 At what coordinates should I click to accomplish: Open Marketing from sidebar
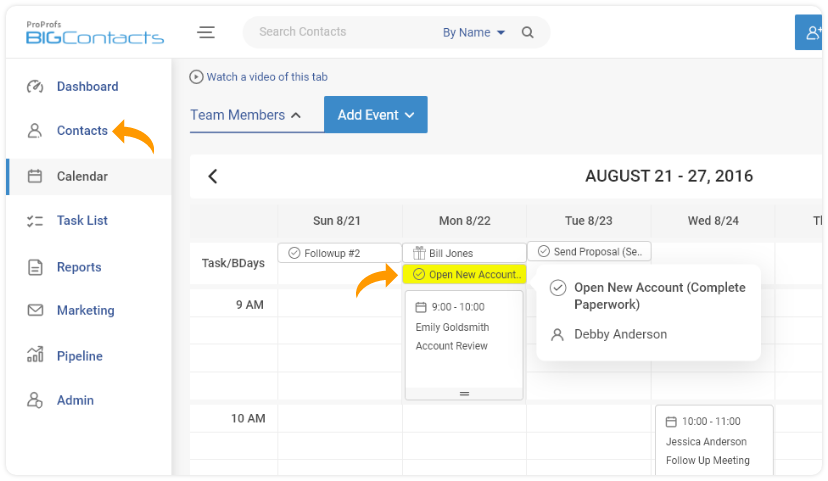point(86,310)
